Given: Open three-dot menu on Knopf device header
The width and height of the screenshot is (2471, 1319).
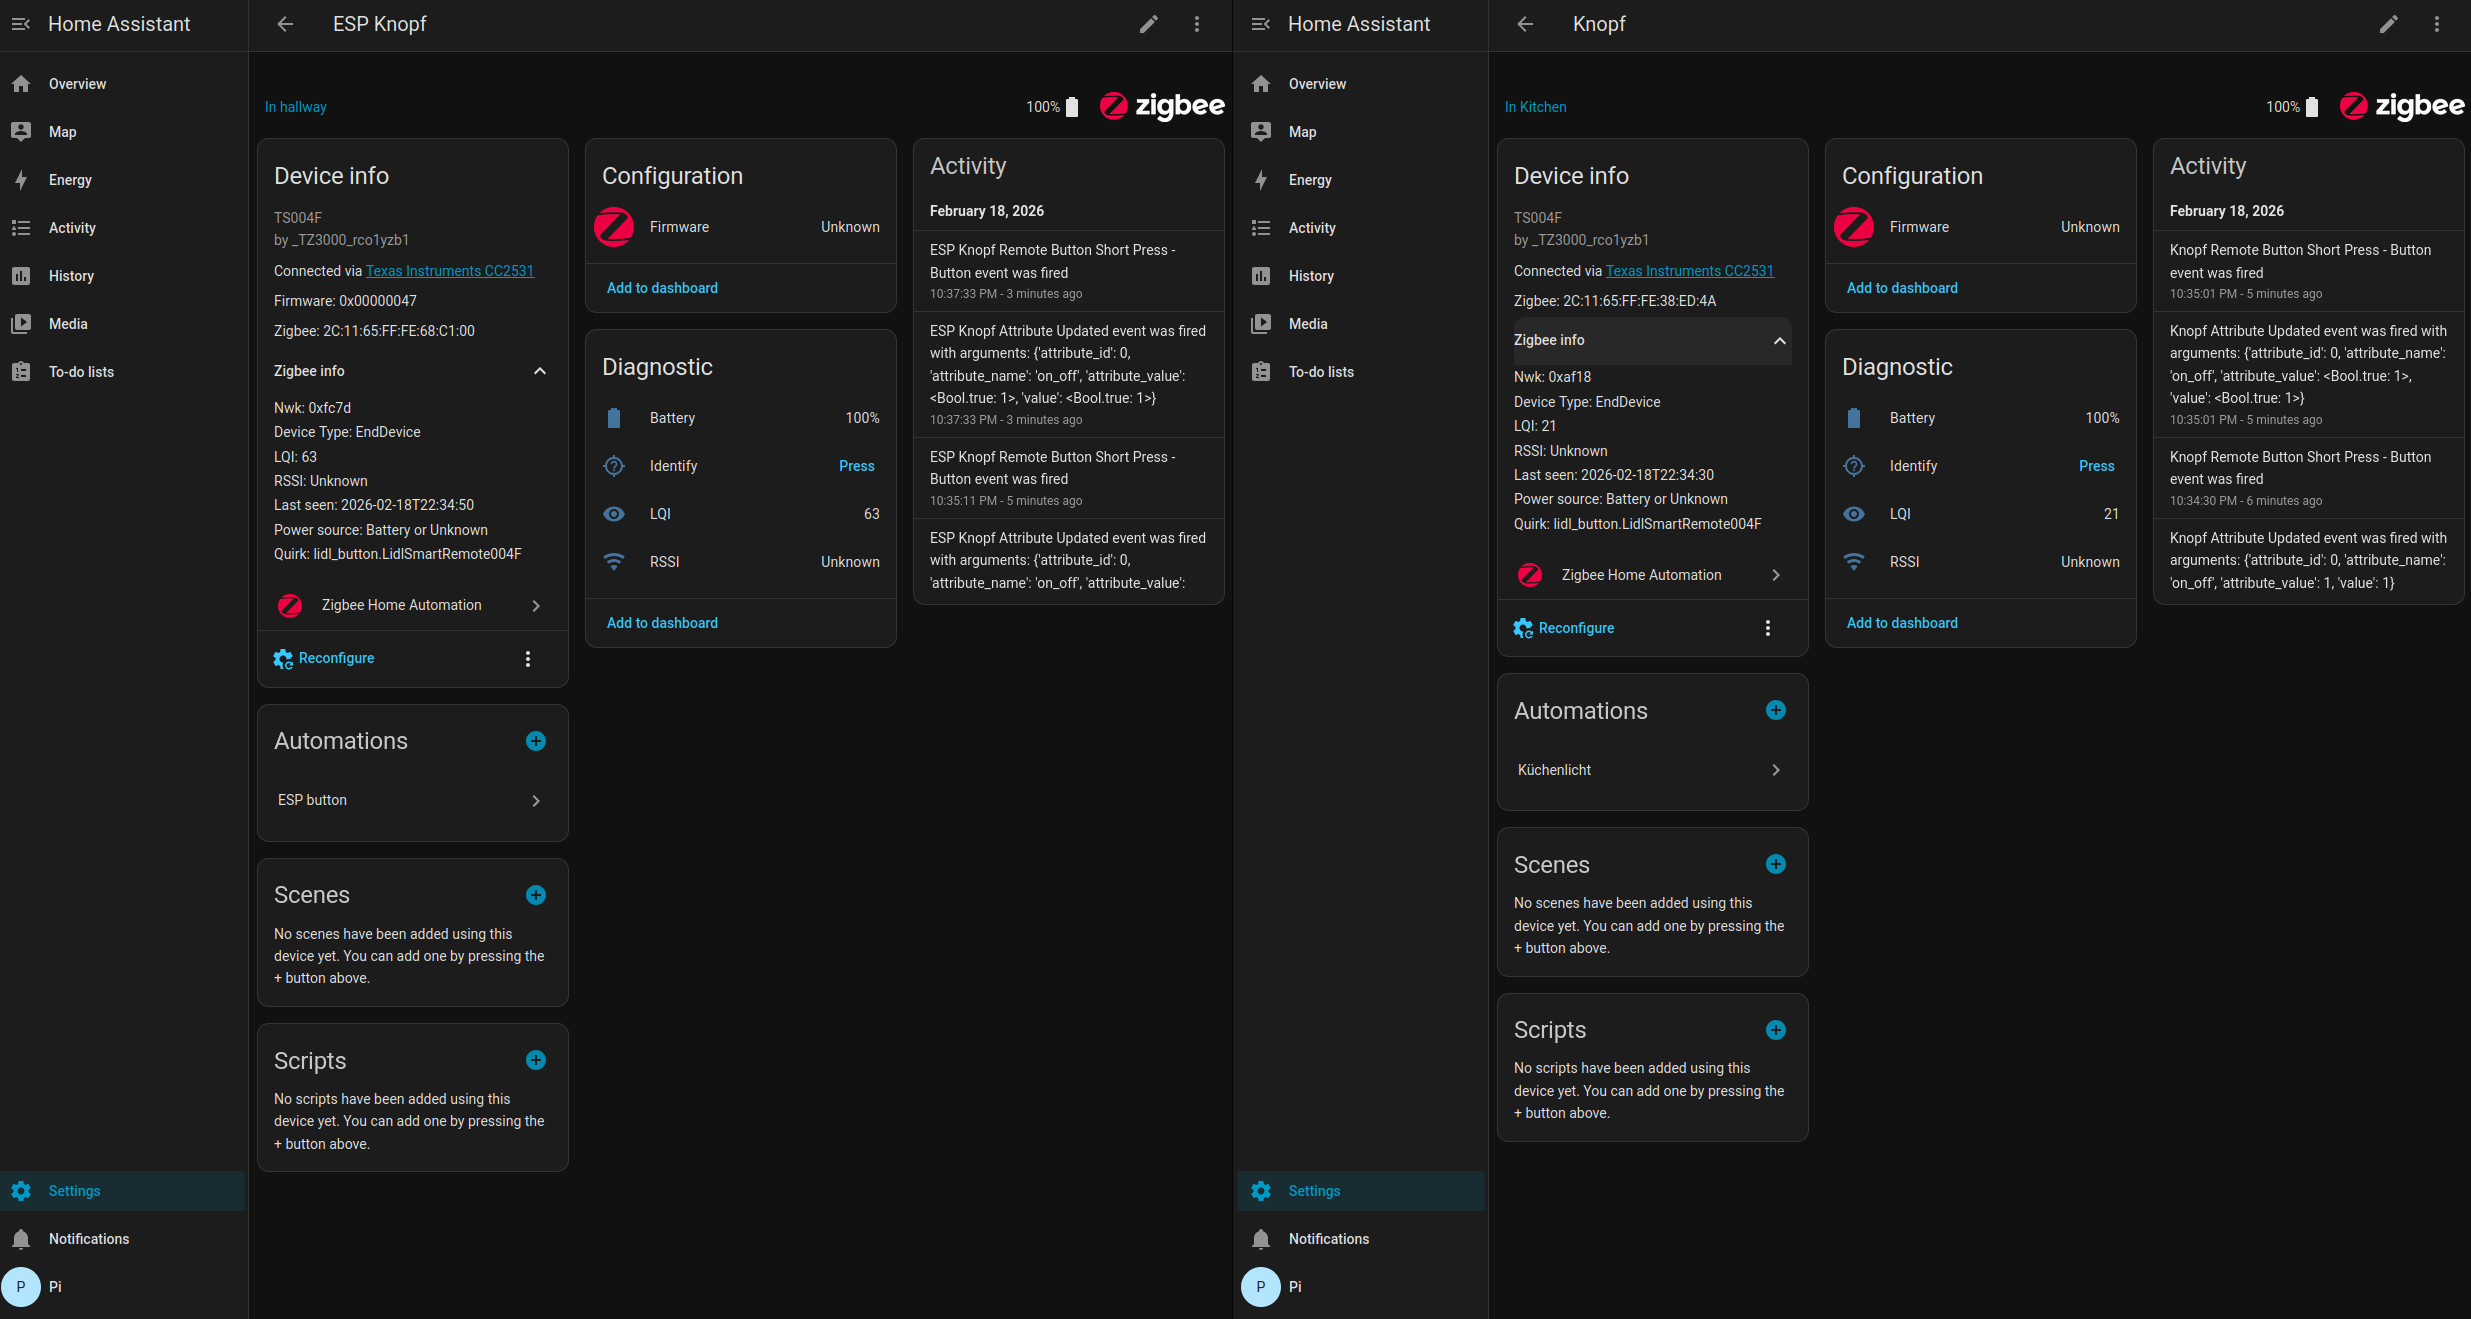Looking at the screenshot, I should (x=2436, y=24).
